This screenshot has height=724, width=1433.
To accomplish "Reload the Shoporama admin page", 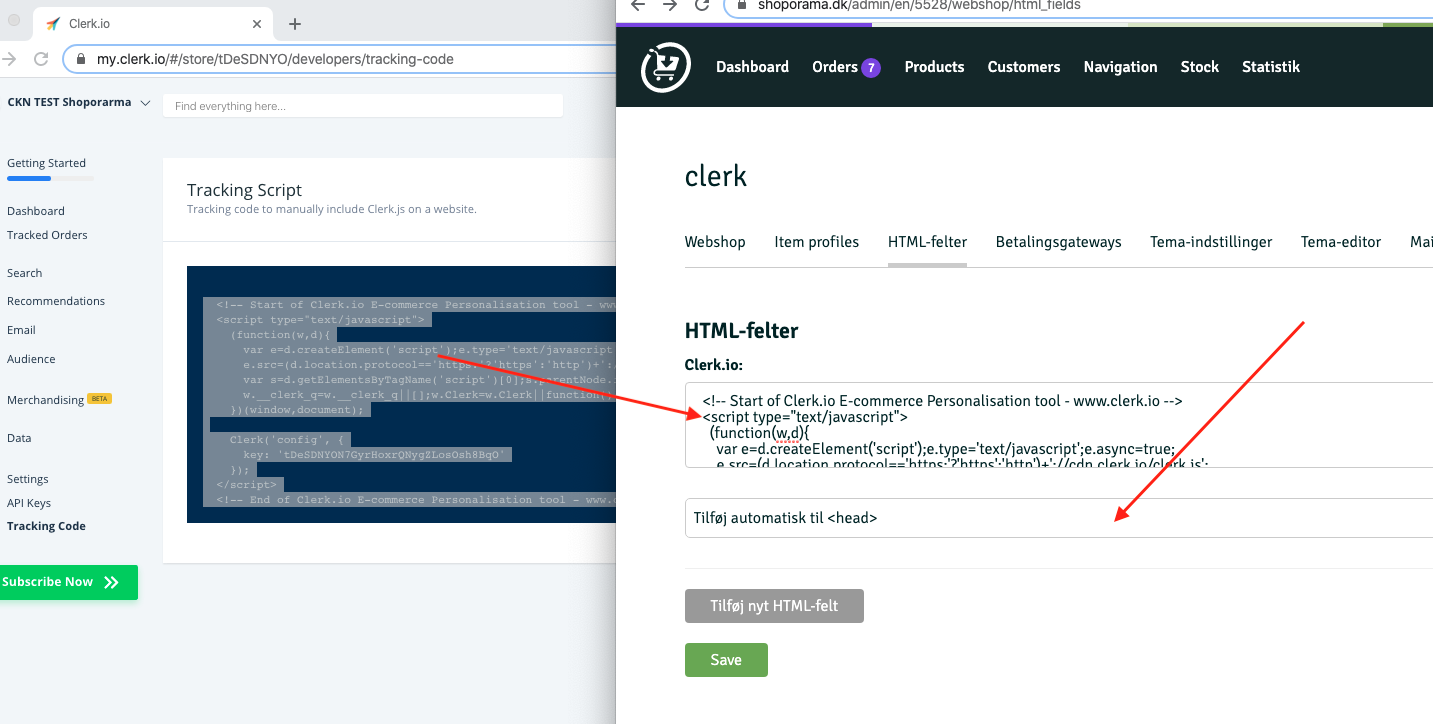I will coord(702,5).
